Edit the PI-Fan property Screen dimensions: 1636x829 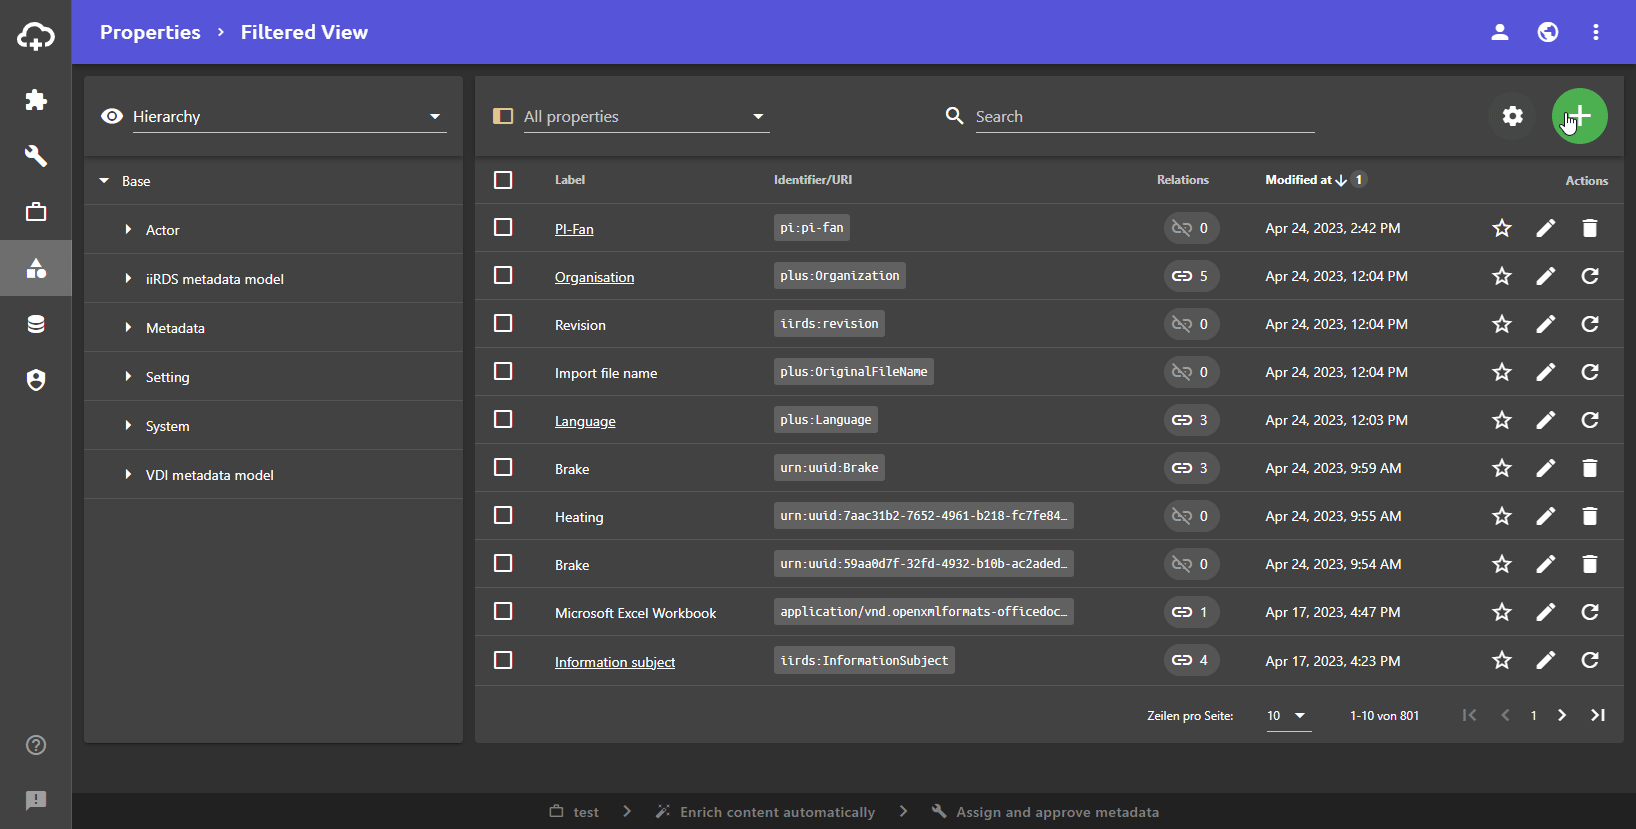[1546, 228]
